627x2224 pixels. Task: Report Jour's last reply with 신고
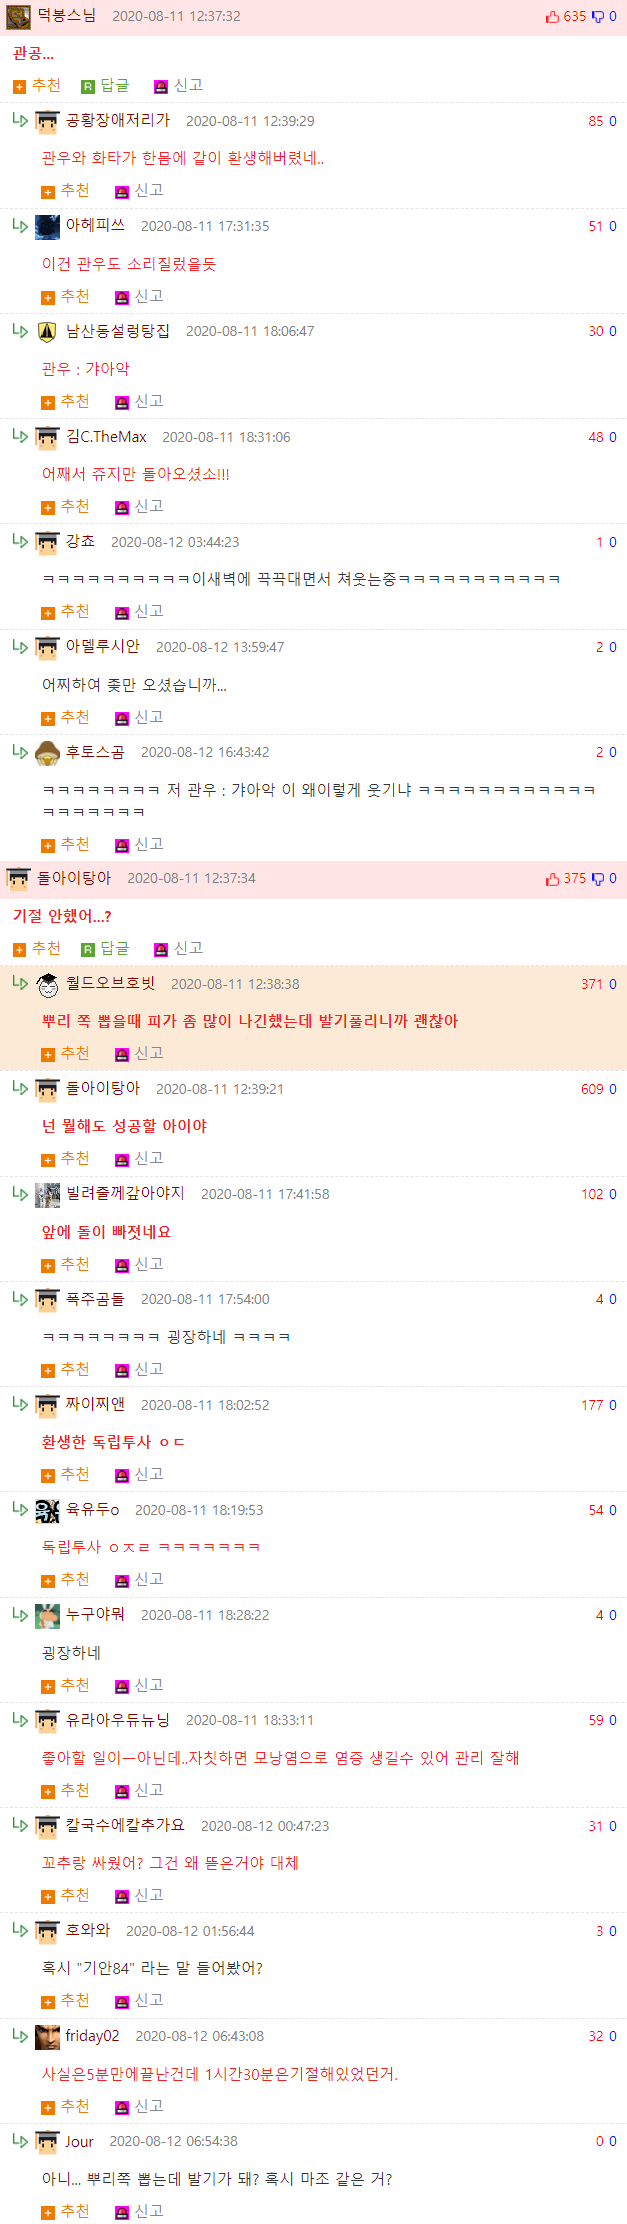(139, 2212)
